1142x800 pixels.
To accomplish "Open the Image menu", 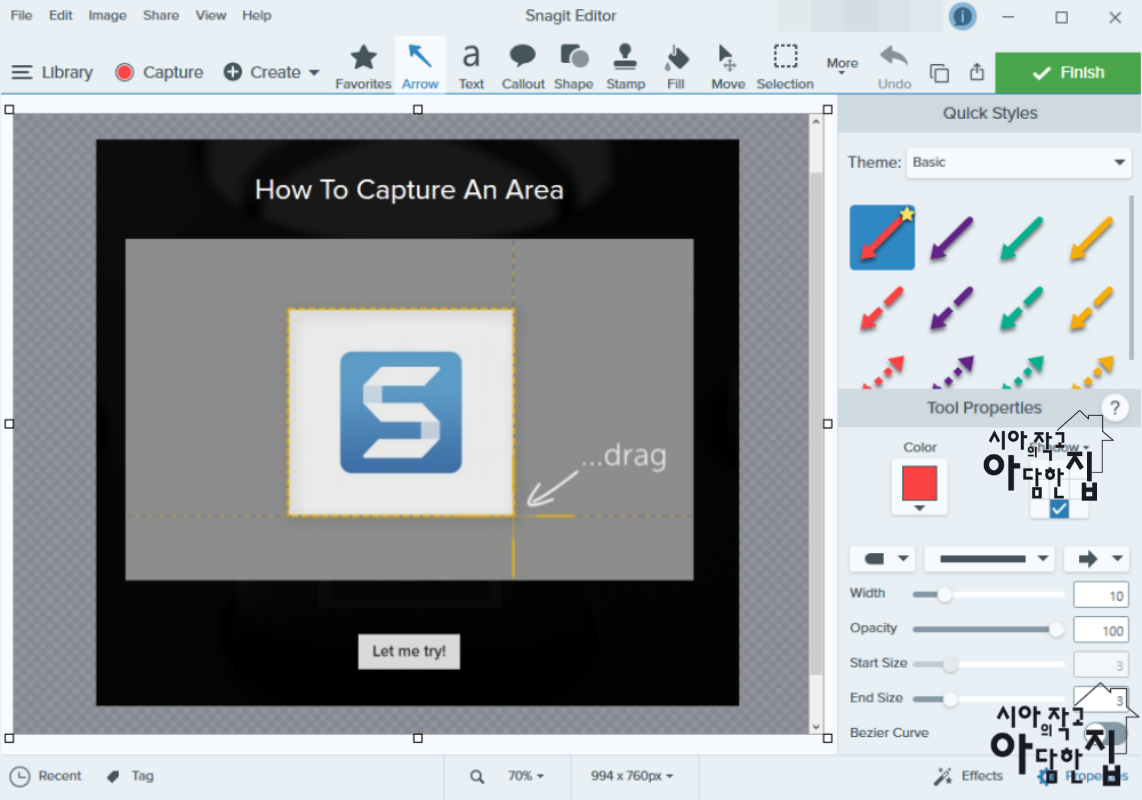I will (x=107, y=15).
